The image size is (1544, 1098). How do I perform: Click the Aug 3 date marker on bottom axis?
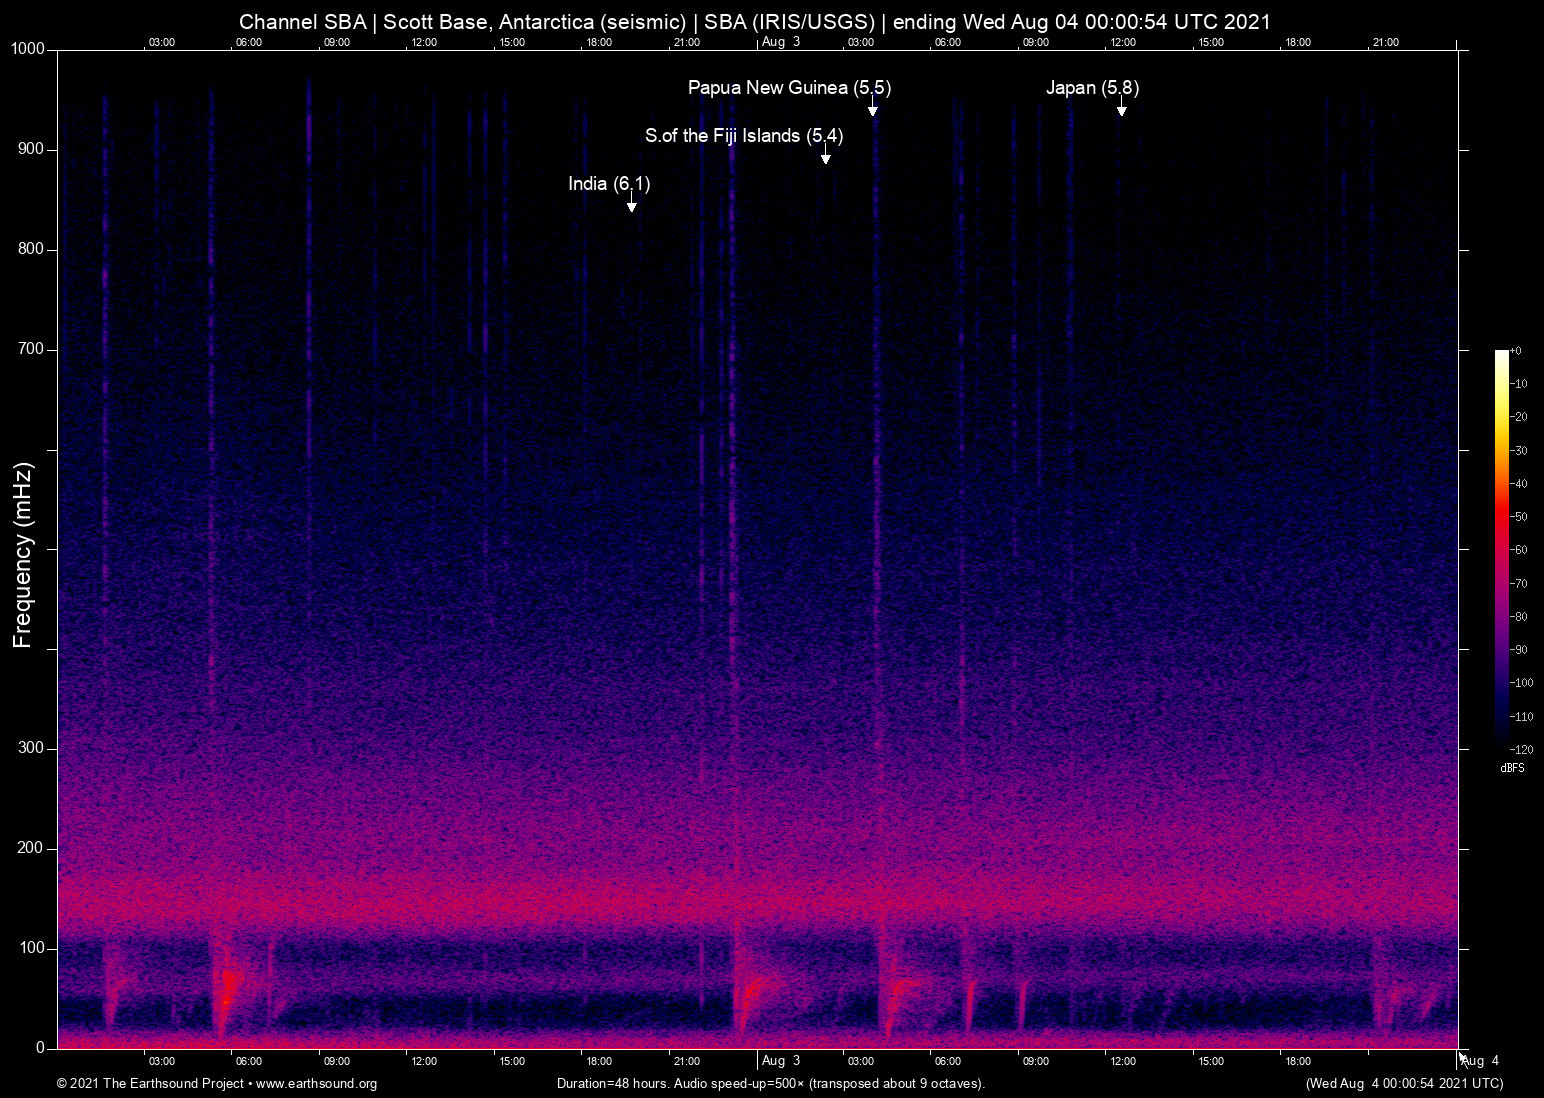[x=780, y=1061]
